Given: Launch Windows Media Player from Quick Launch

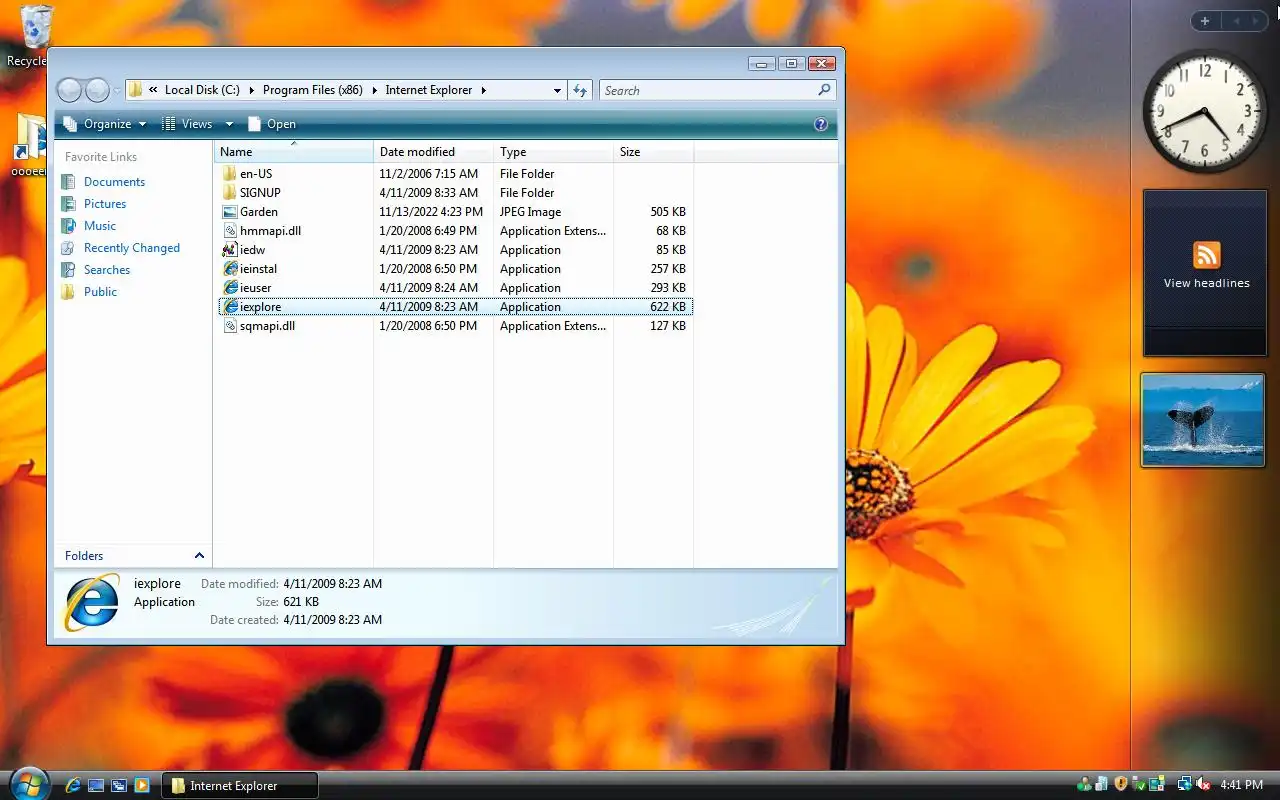Looking at the screenshot, I should 142,786.
